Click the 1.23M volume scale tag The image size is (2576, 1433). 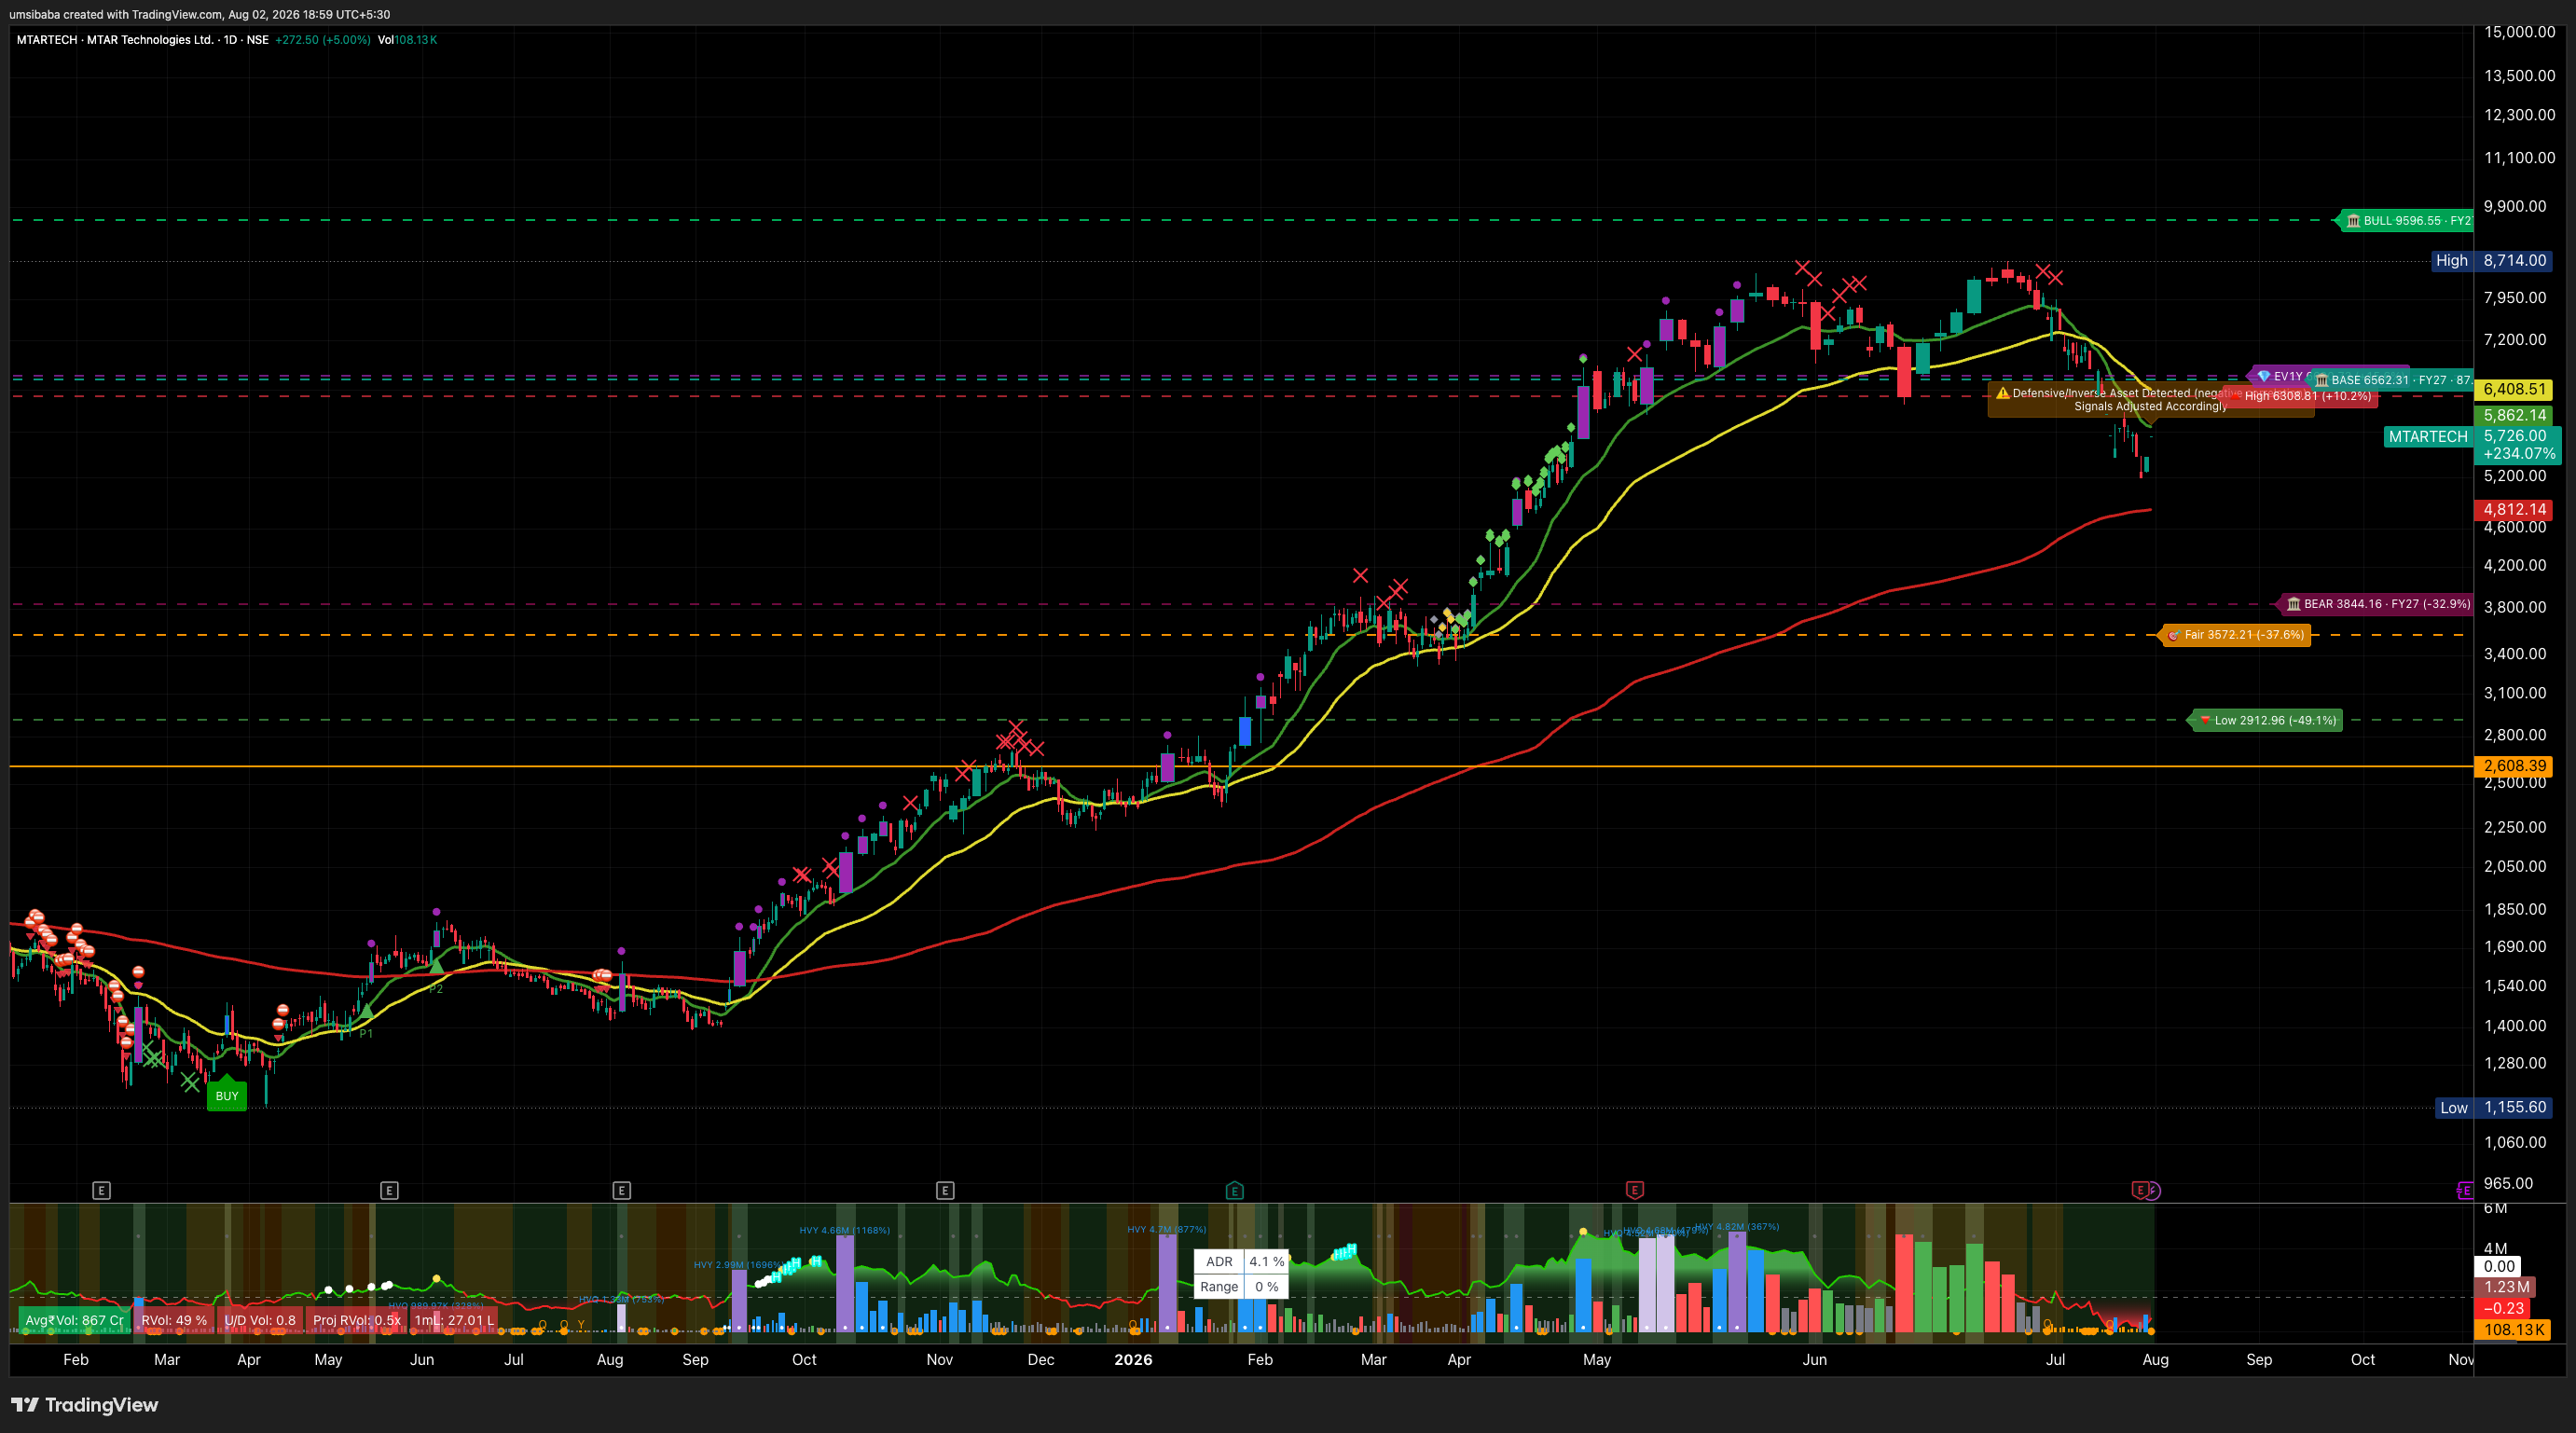tap(2506, 1287)
